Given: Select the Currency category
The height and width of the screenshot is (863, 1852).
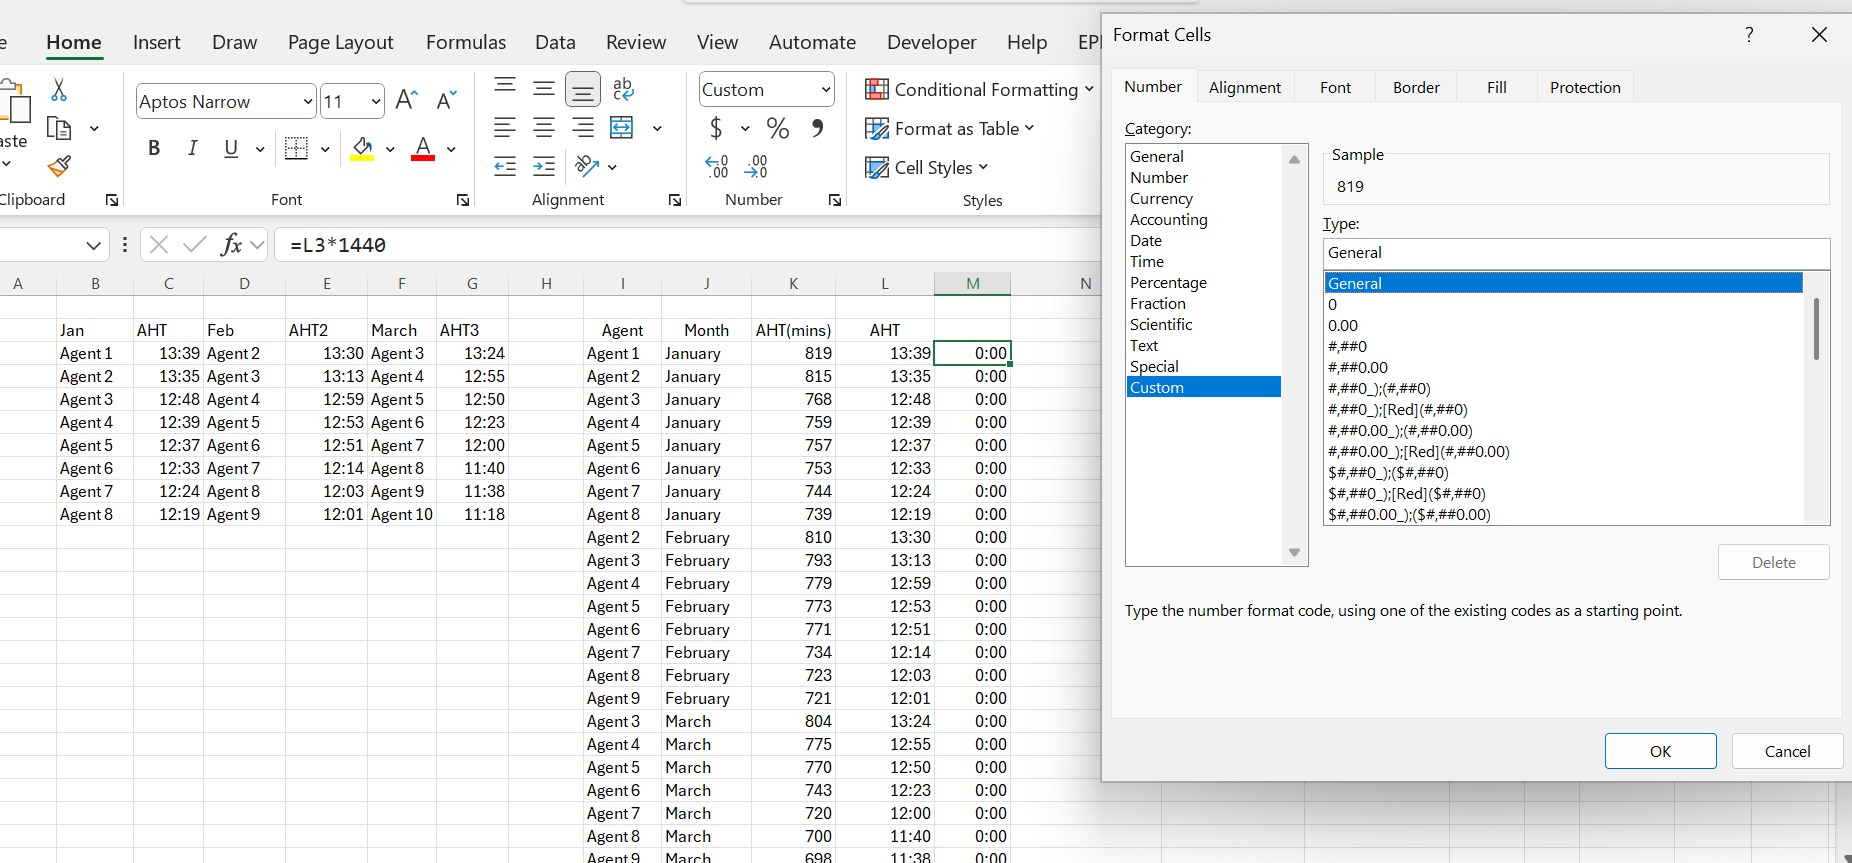Looking at the screenshot, I should pyautogui.click(x=1203, y=198).
